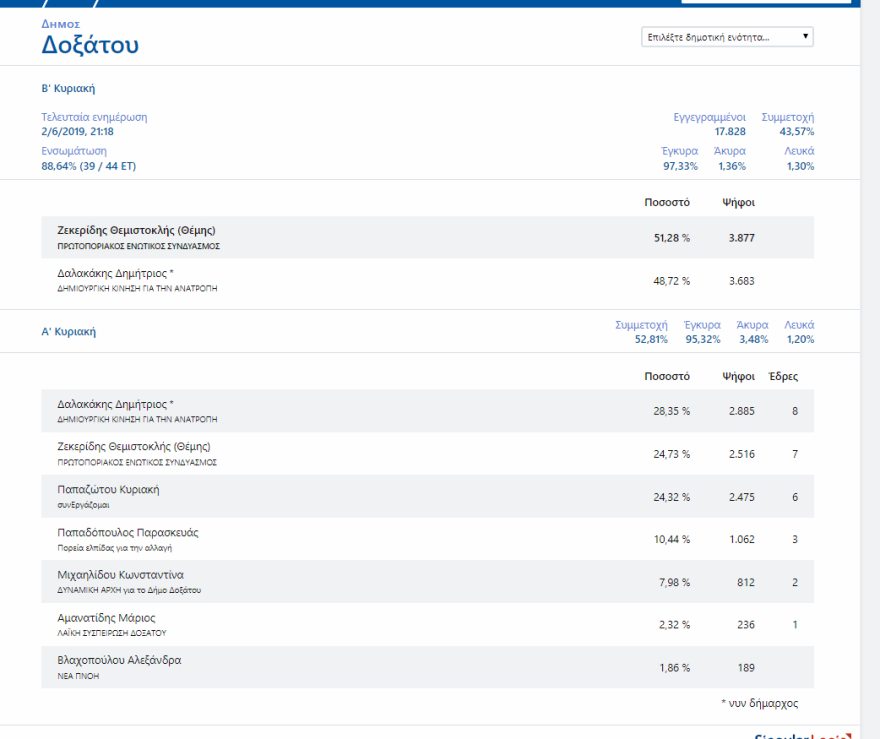The image size is (880, 739).
Task: Click the Δοξάτου municipality heading
Action: click(x=90, y=45)
